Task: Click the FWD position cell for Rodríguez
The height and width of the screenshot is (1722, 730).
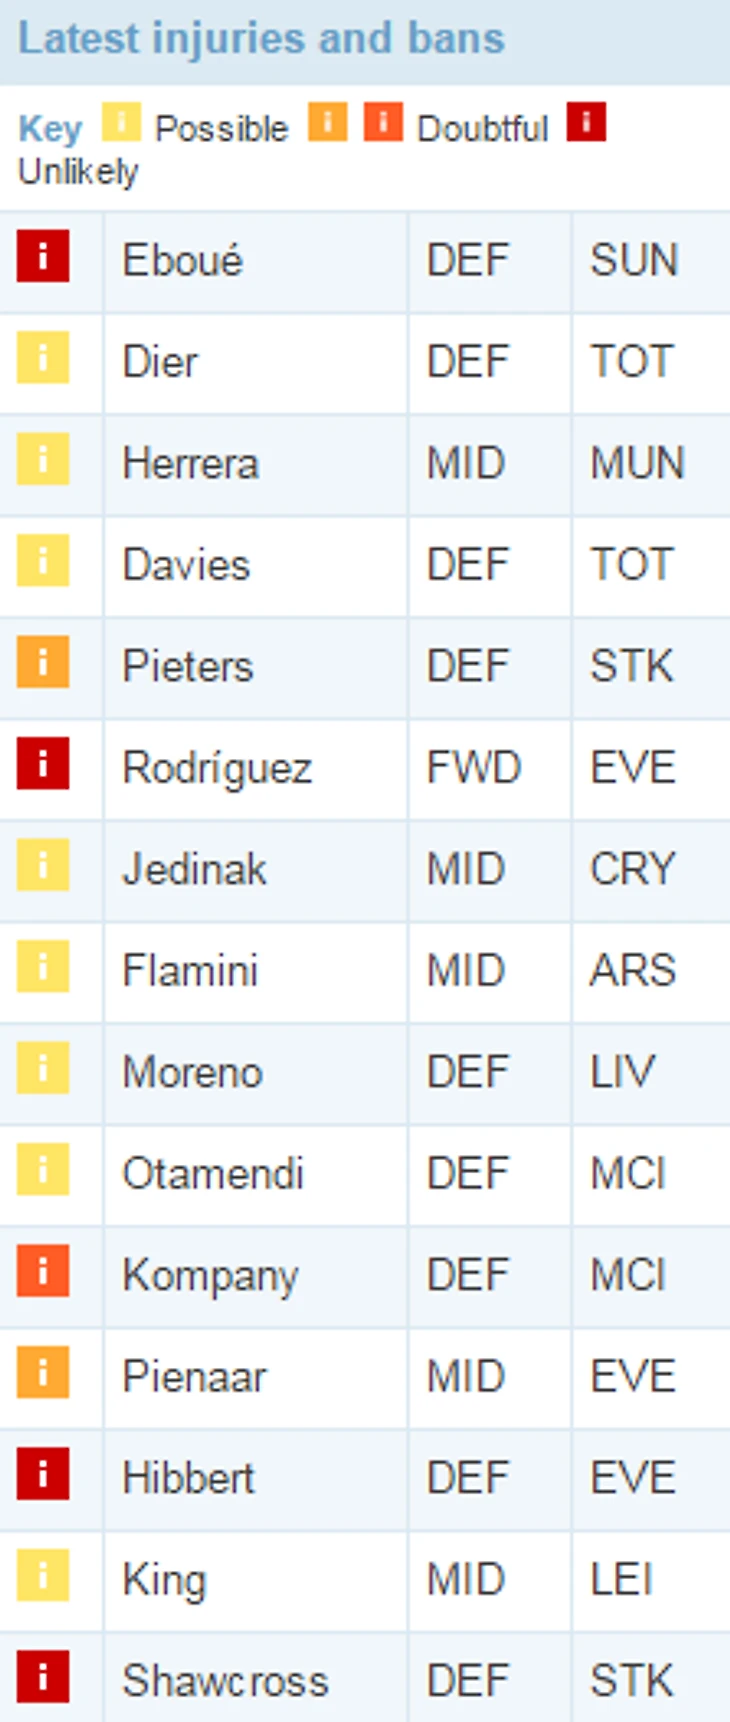Action: (474, 768)
